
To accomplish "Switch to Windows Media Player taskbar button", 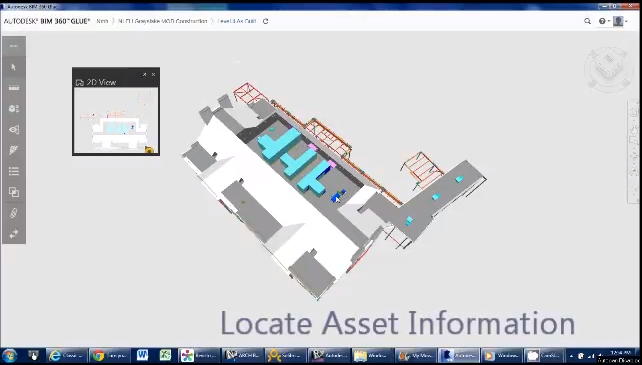I will (x=502, y=356).
